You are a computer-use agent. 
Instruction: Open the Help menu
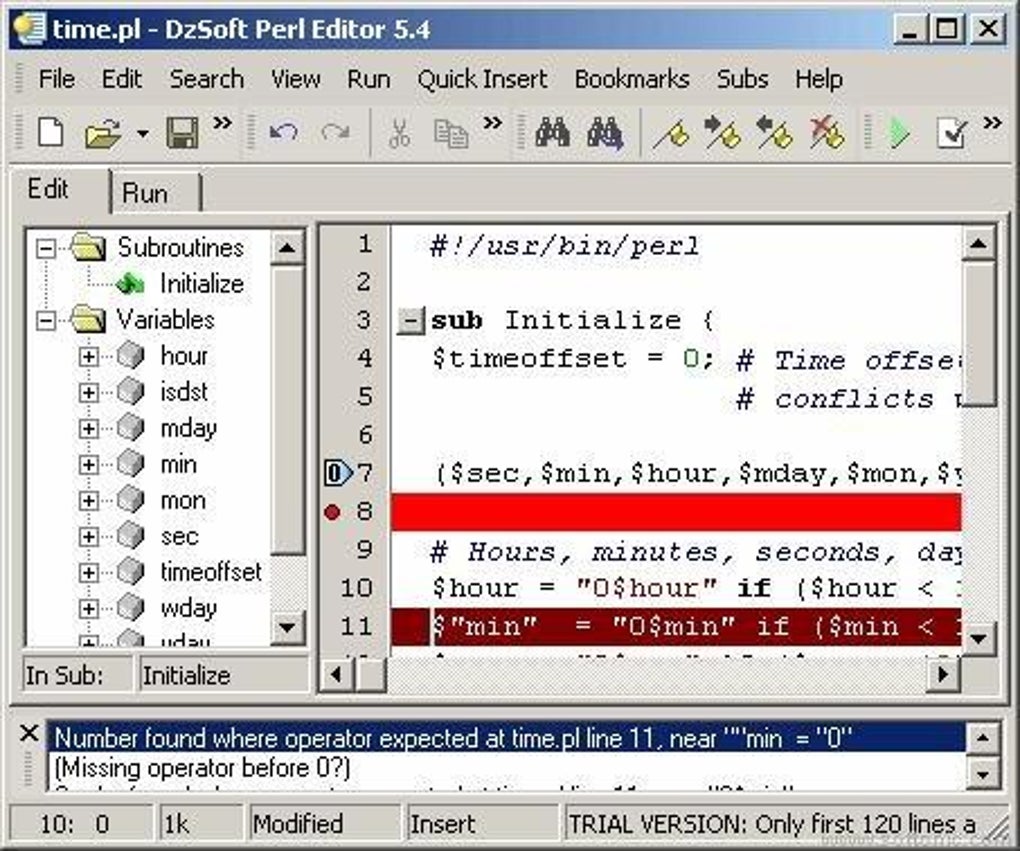coord(819,79)
